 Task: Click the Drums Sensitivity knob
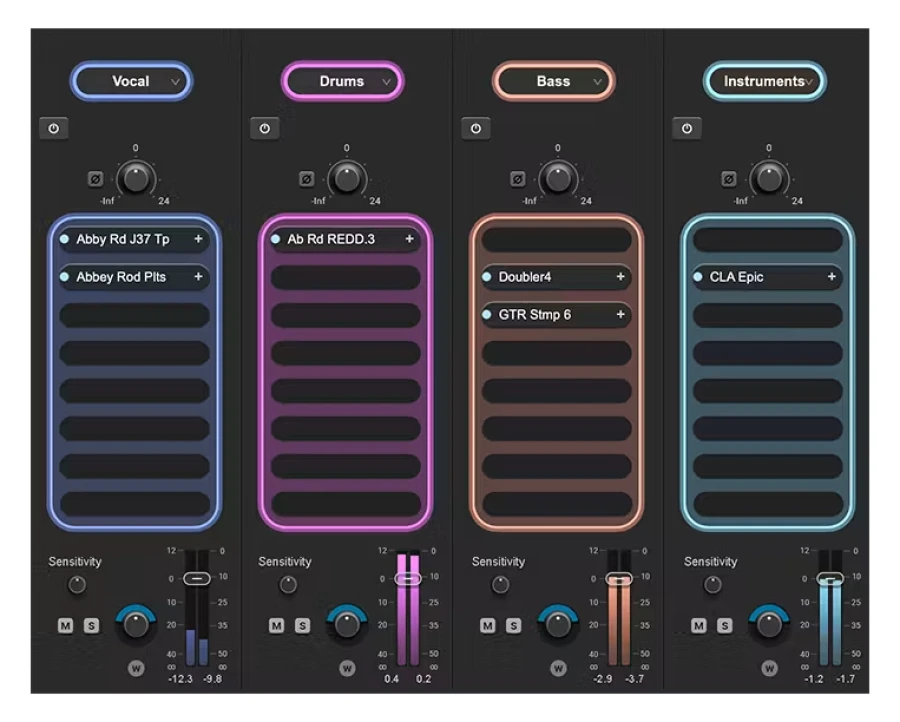[x=288, y=585]
